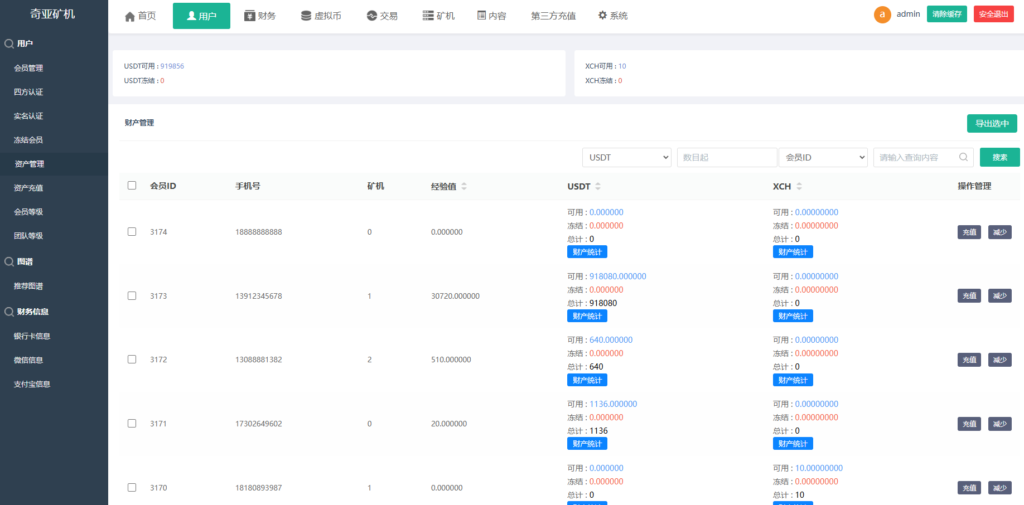
Task: Click the magnifier icon beside sidebar 图谱
Action: point(9,262)
